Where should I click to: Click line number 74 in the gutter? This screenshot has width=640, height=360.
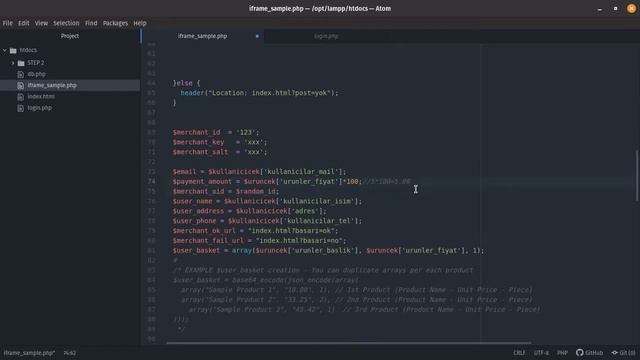coord(151,181)
